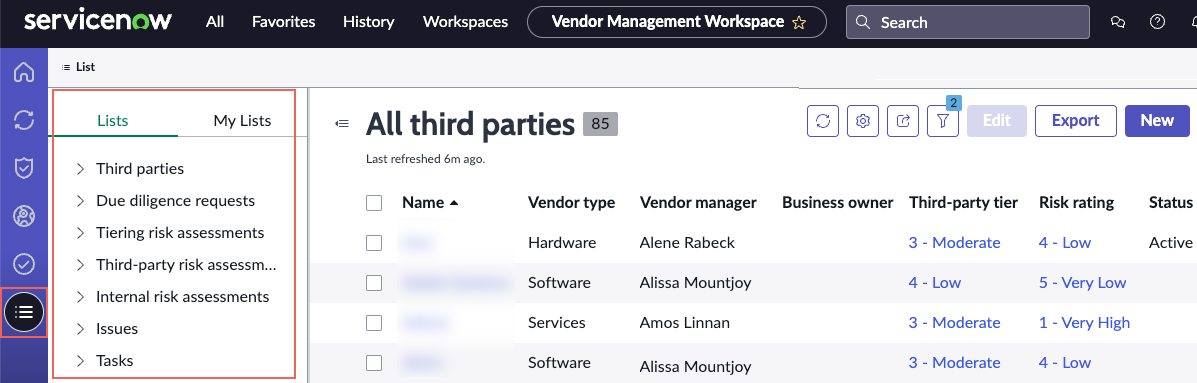
Task: Select the List view sidebar icon
Action: click(x=24, y=311)
